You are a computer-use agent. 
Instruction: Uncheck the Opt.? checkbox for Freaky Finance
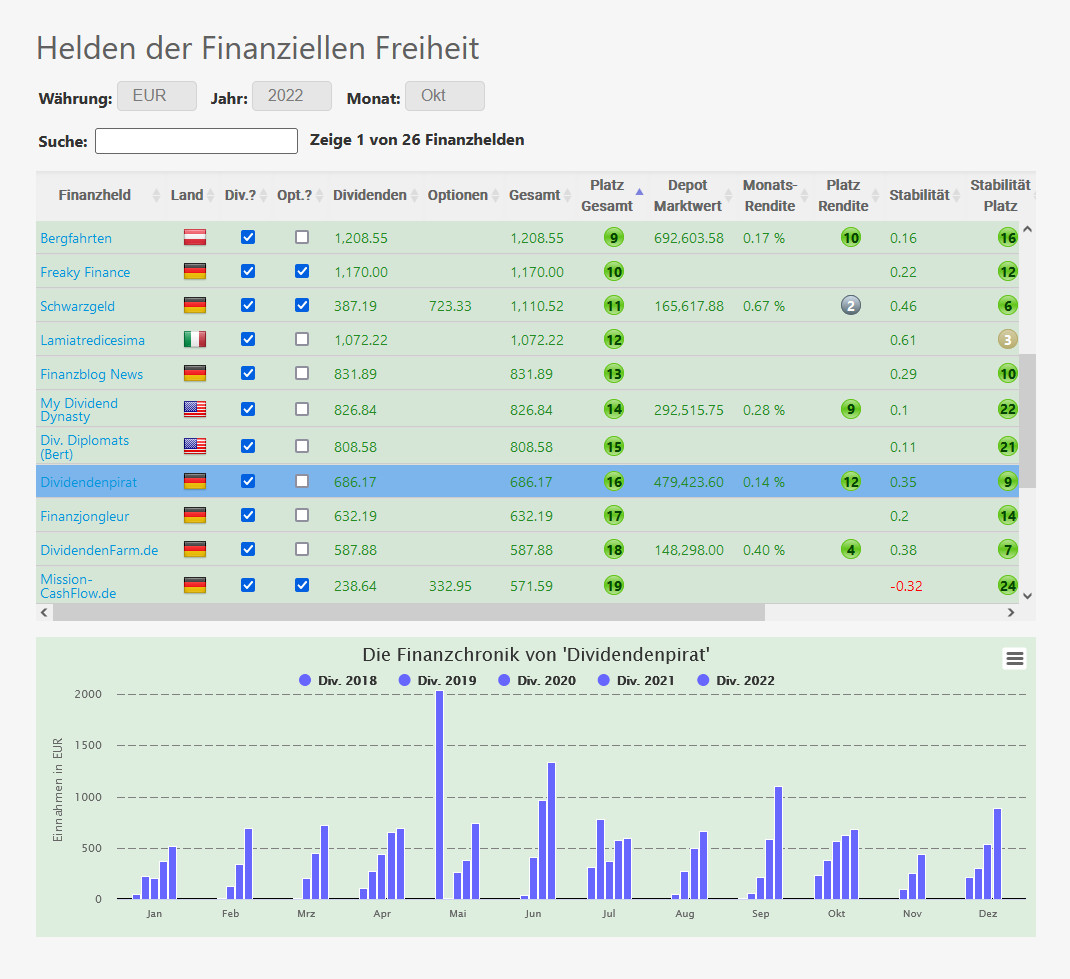click(x=302, y=272)
